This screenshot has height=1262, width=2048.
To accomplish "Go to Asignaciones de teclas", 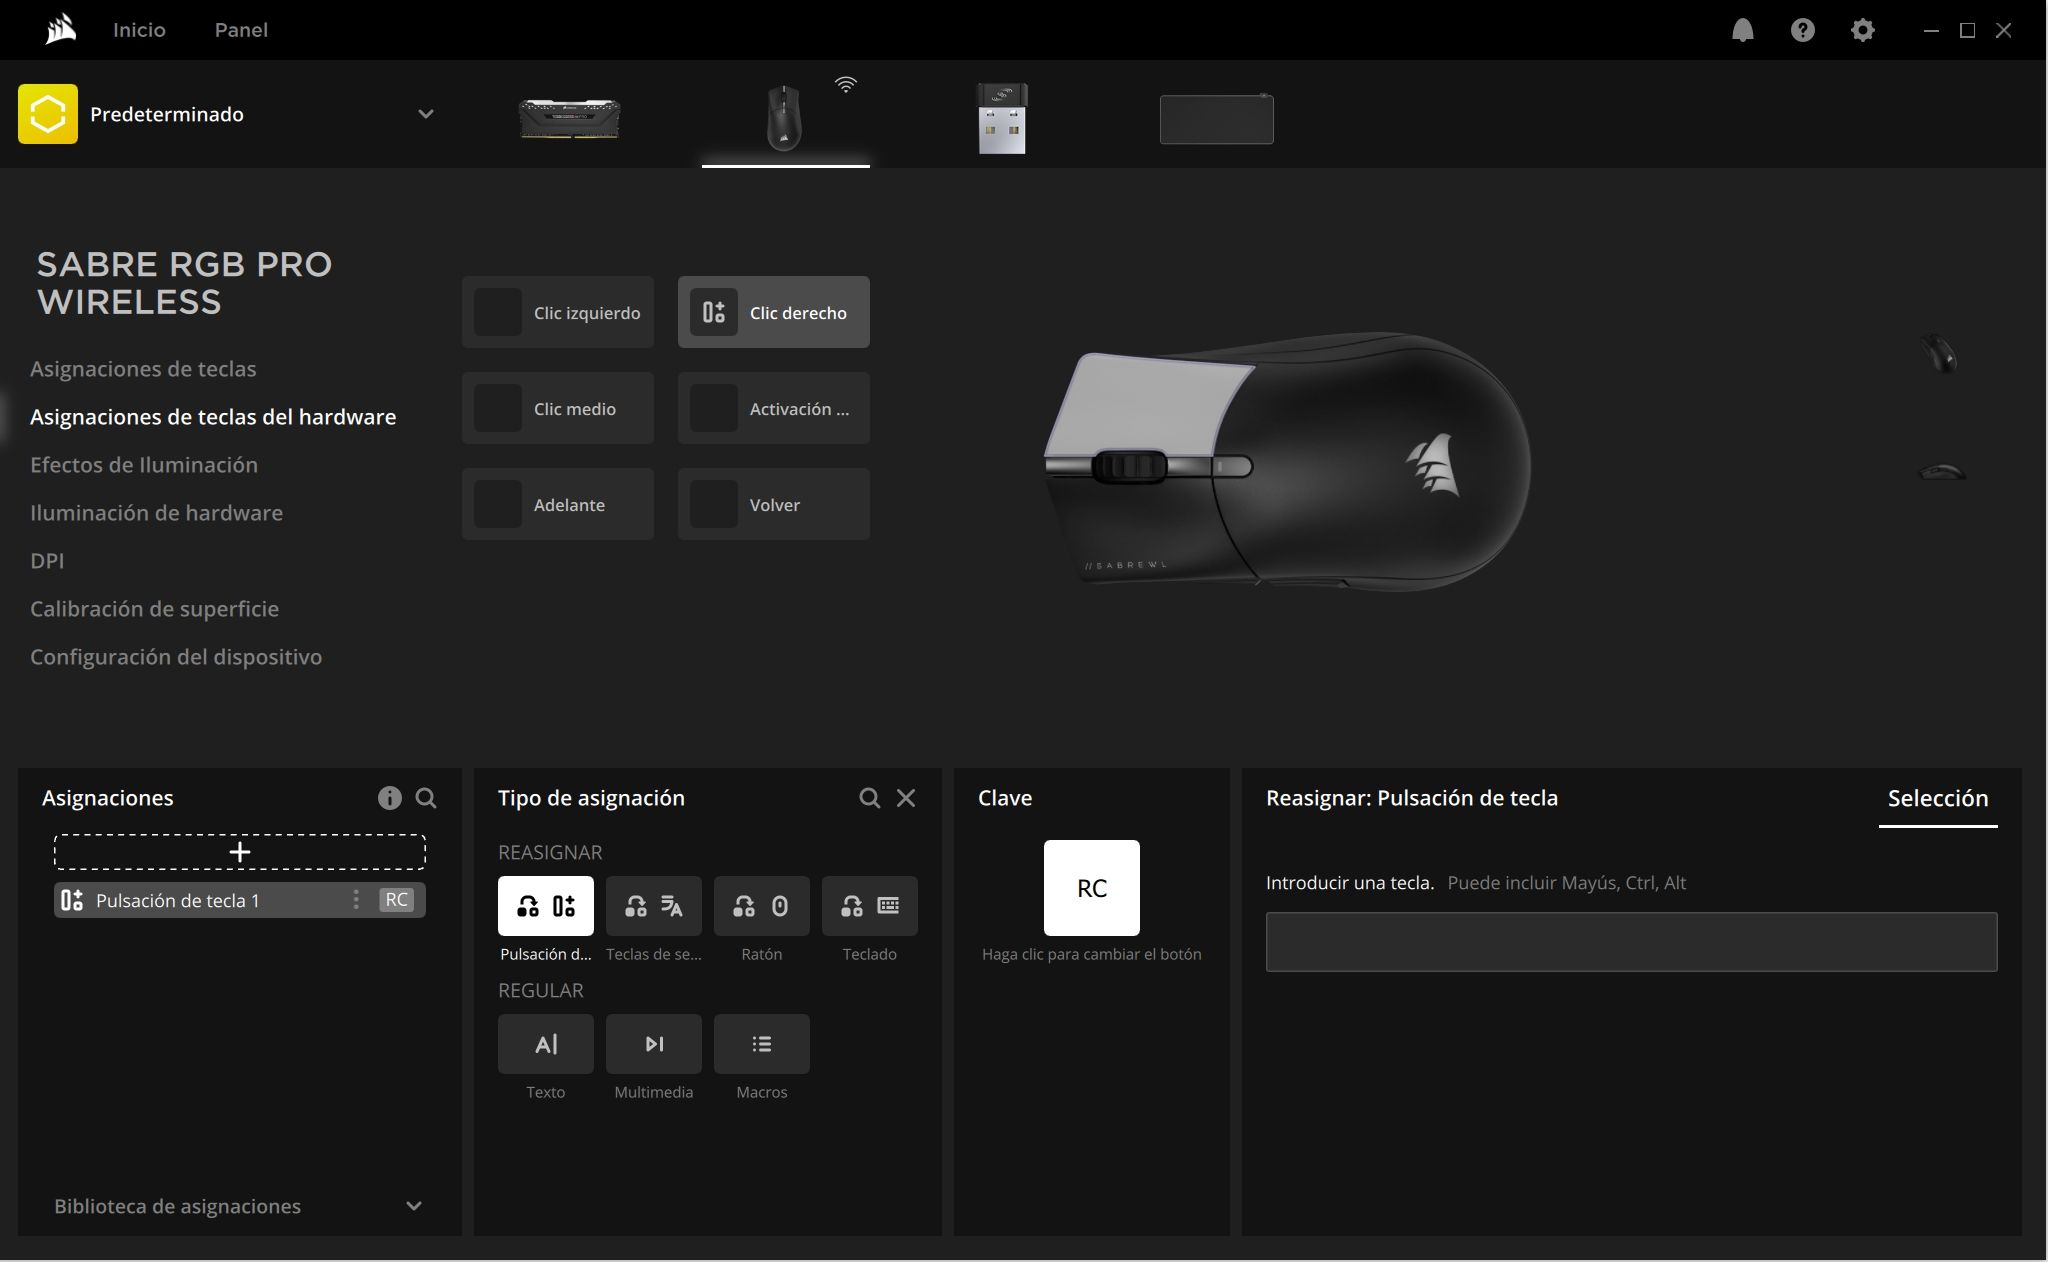I will [x=143, y=369].
